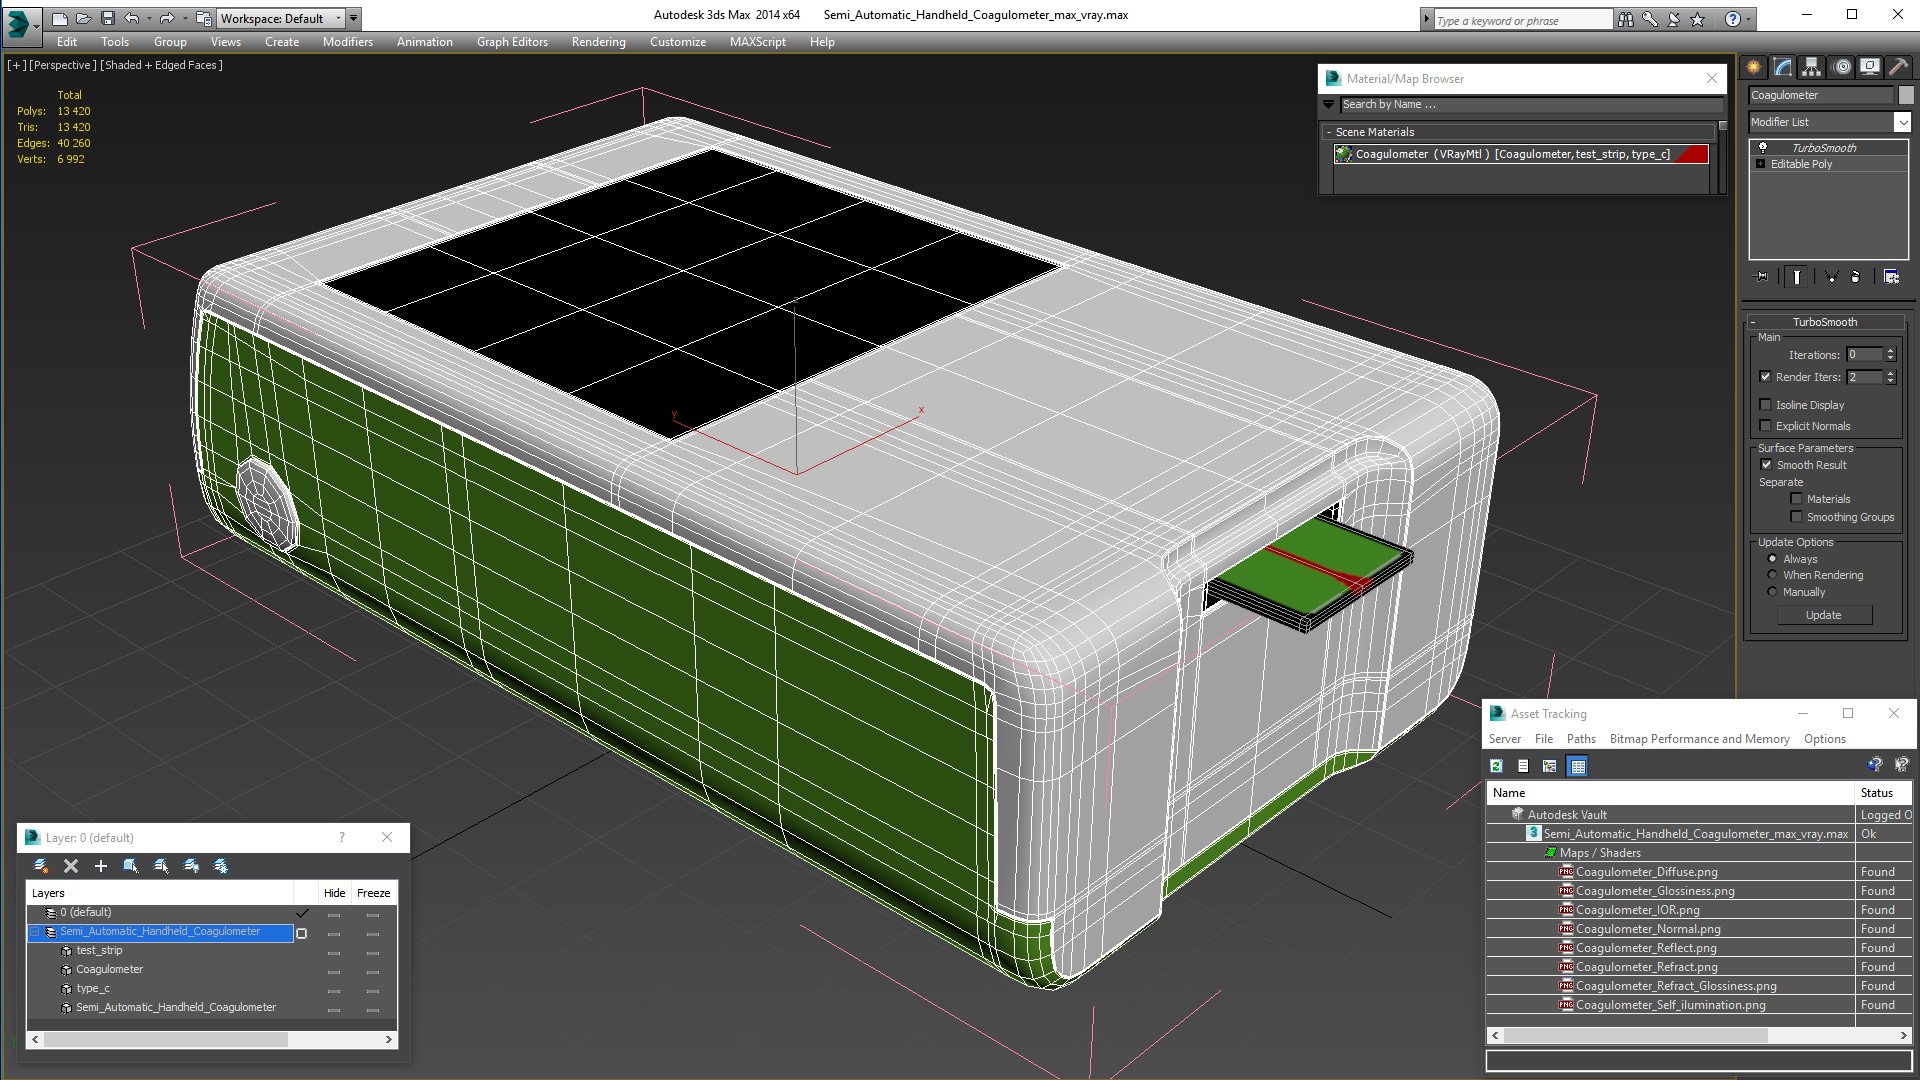Viewport: 1920px width, 1080px height.
Task: Click the Pin Stack icon
Action: click(1762, 277)
